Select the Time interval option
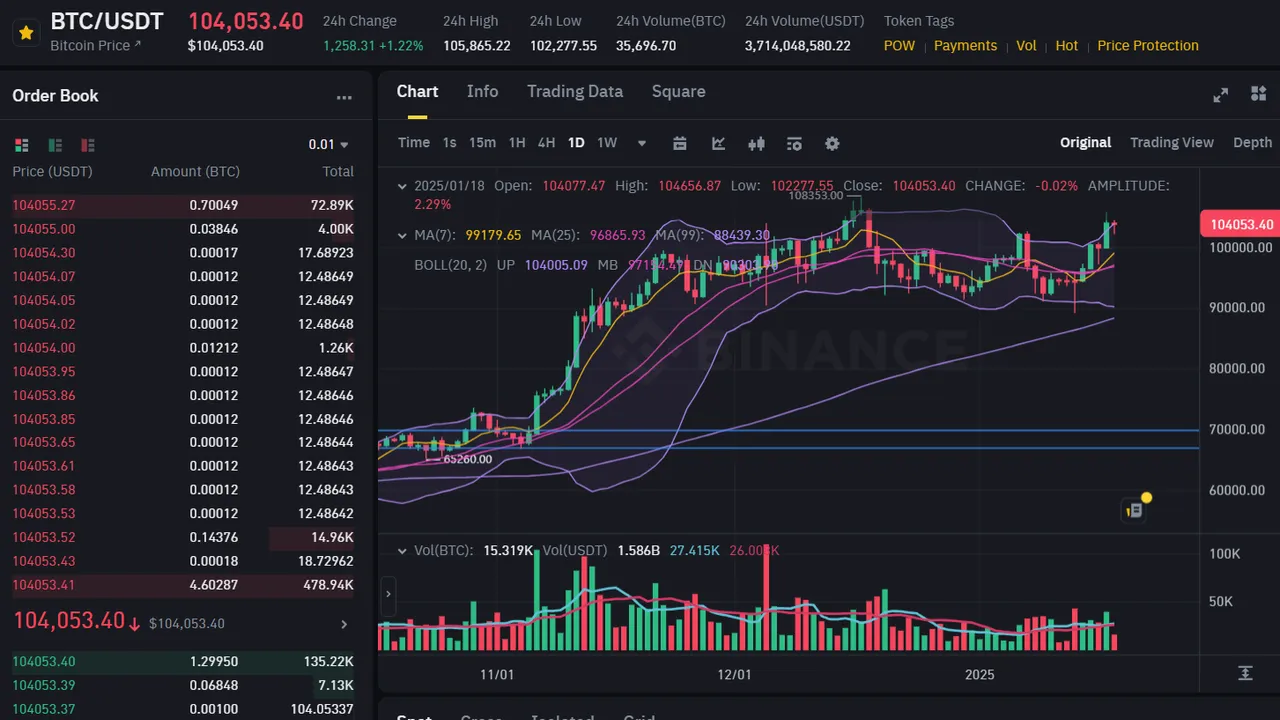Screen dimensions: 1280x720 point(413,142)
